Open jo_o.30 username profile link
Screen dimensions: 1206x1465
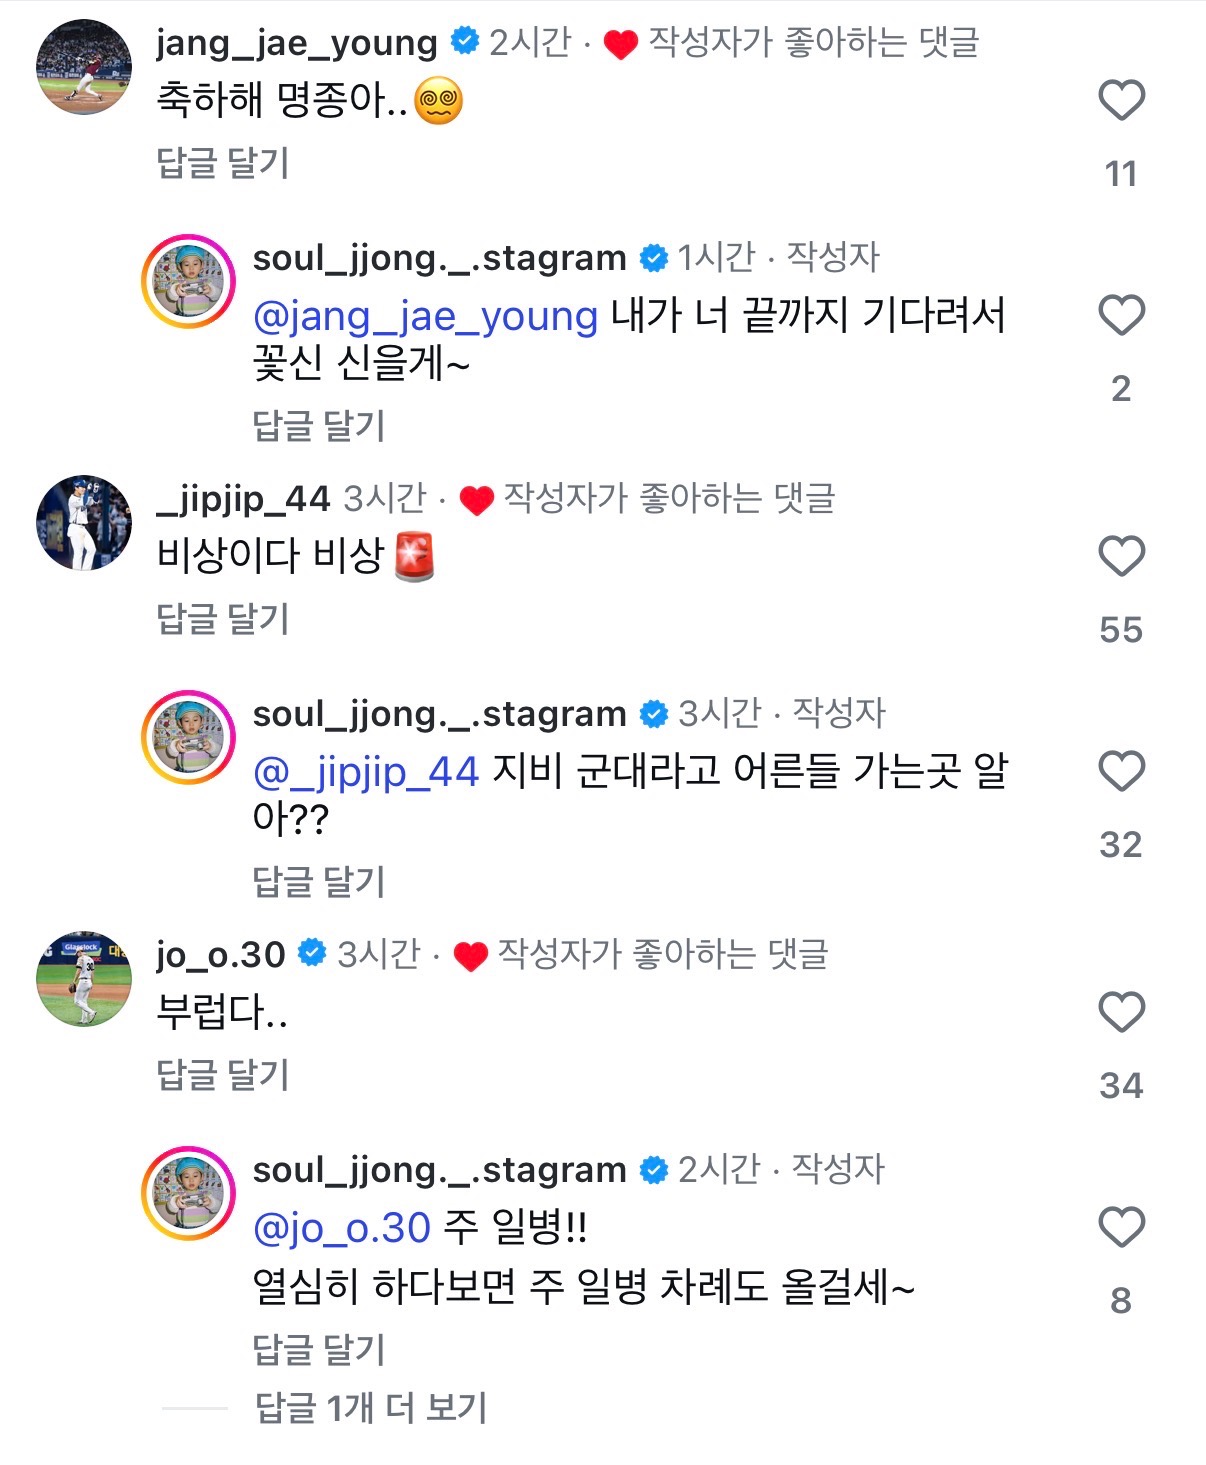pyautogui.click(x=221, y=955)
